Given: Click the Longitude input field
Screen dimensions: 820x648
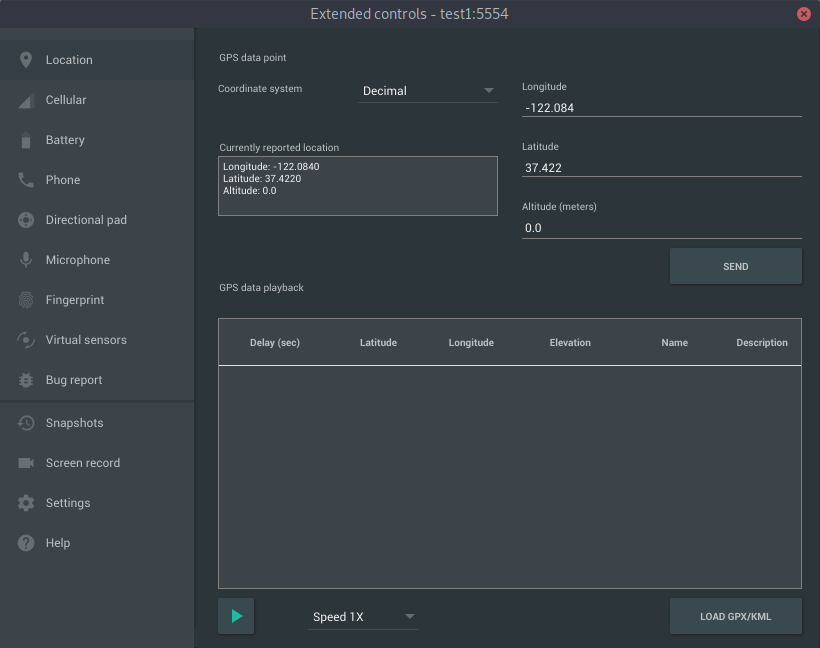Looking at the screenshot, I should click(x=661, y=108).
